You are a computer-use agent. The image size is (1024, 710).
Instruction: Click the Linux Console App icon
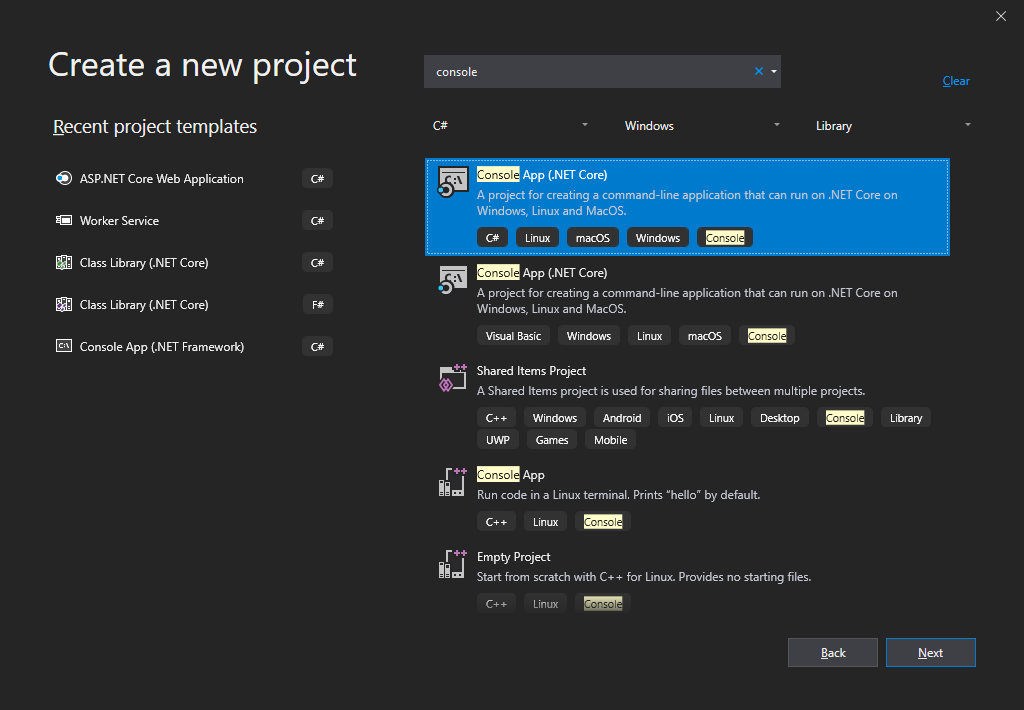[453, 482]
